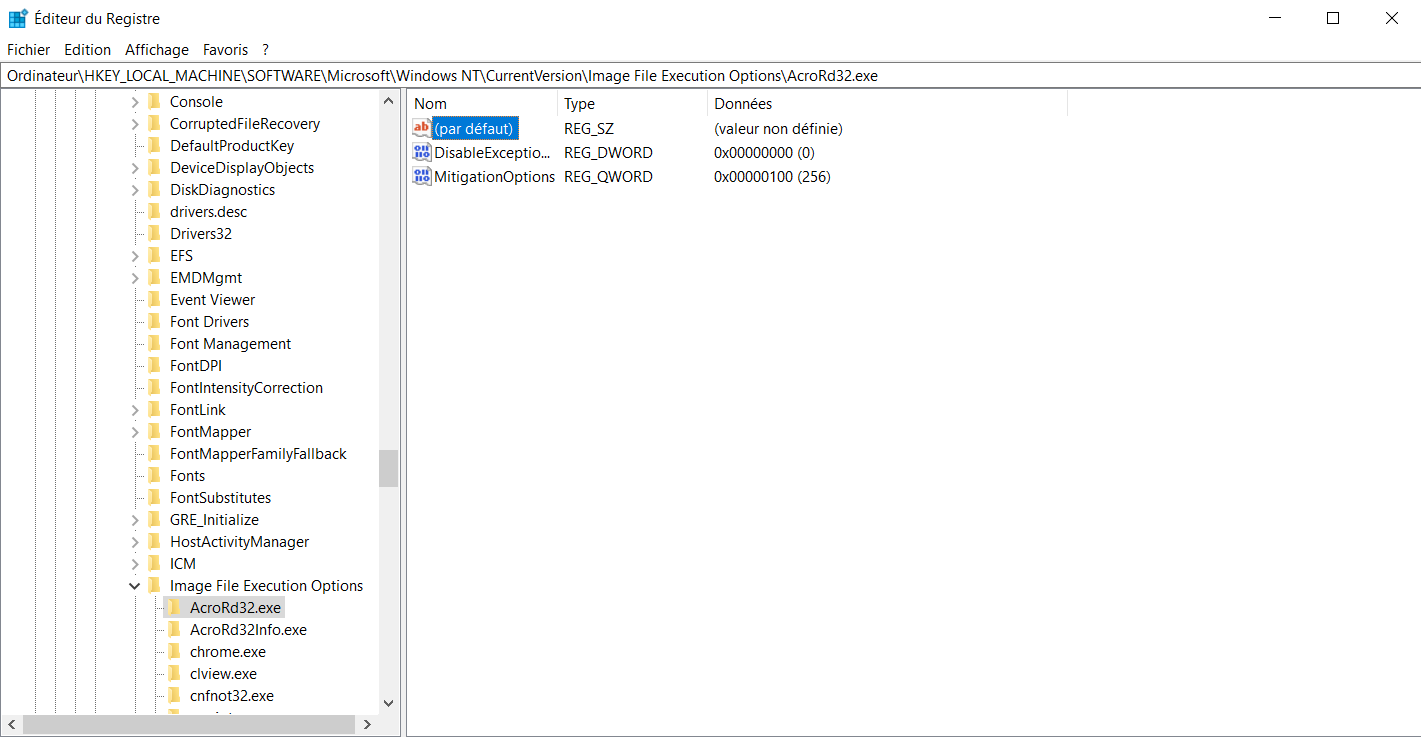Expand the DeviceDisplayObjects key
This screenshot has height=737, width=1421.
pos(135,168)
